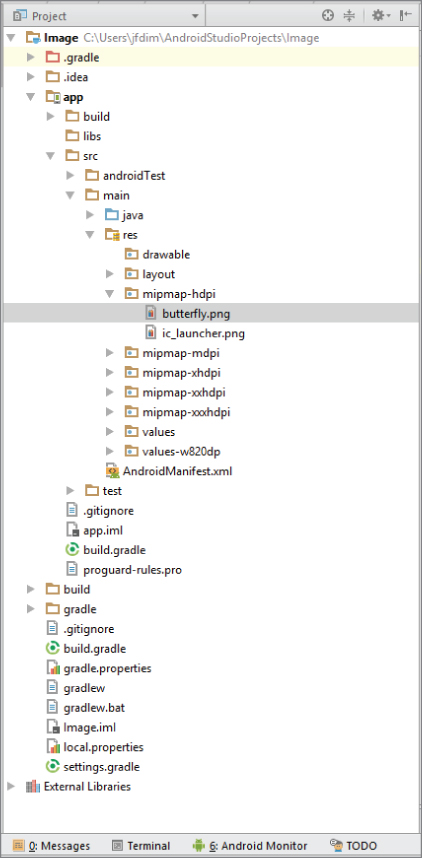The image size is (422, 858).
Task: Open the Messages tool window tab
Action: (51, 845)
